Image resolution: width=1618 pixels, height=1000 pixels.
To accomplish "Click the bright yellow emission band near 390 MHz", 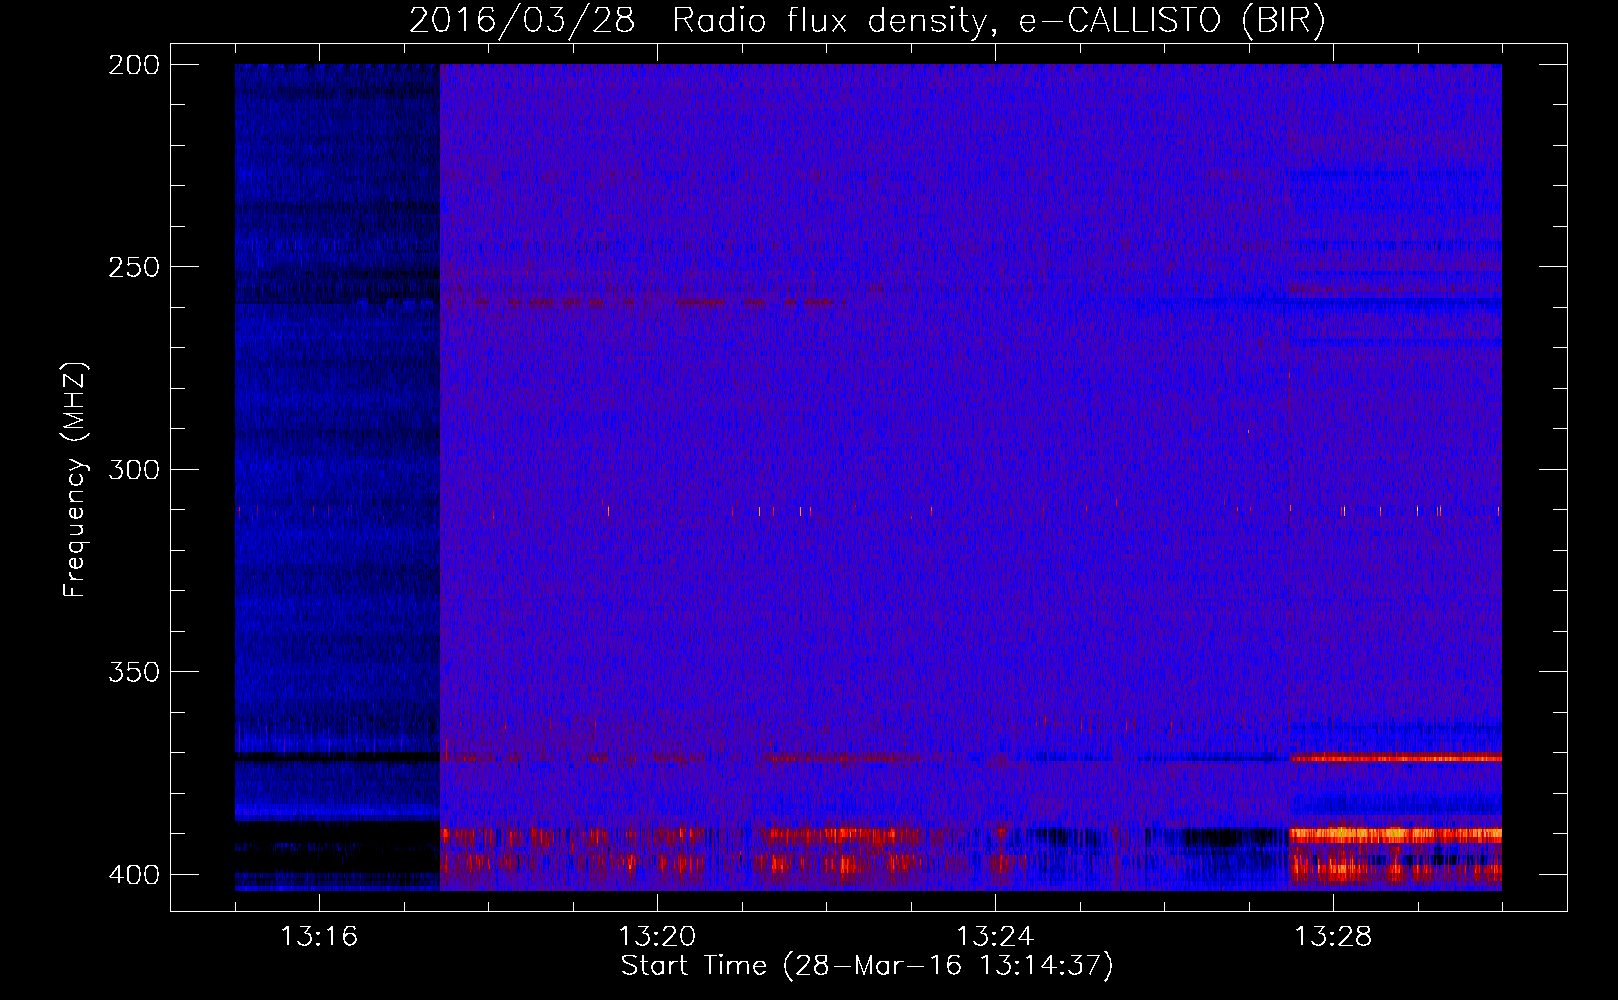I will coord(1396,834).
